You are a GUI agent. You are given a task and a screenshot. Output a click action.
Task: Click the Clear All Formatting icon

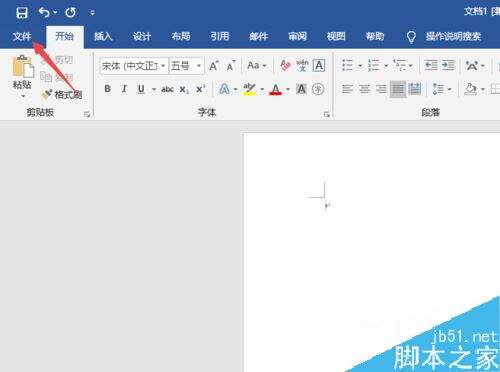(285, 65)
